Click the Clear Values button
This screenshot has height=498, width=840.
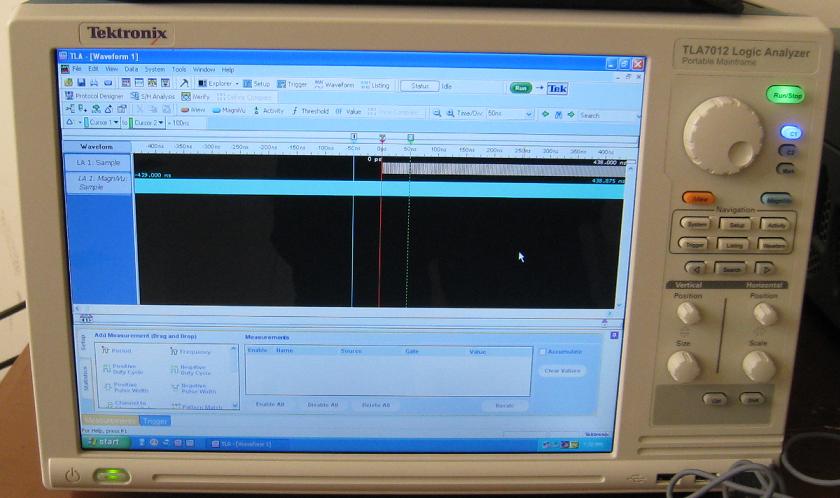[x=562, y=371]
